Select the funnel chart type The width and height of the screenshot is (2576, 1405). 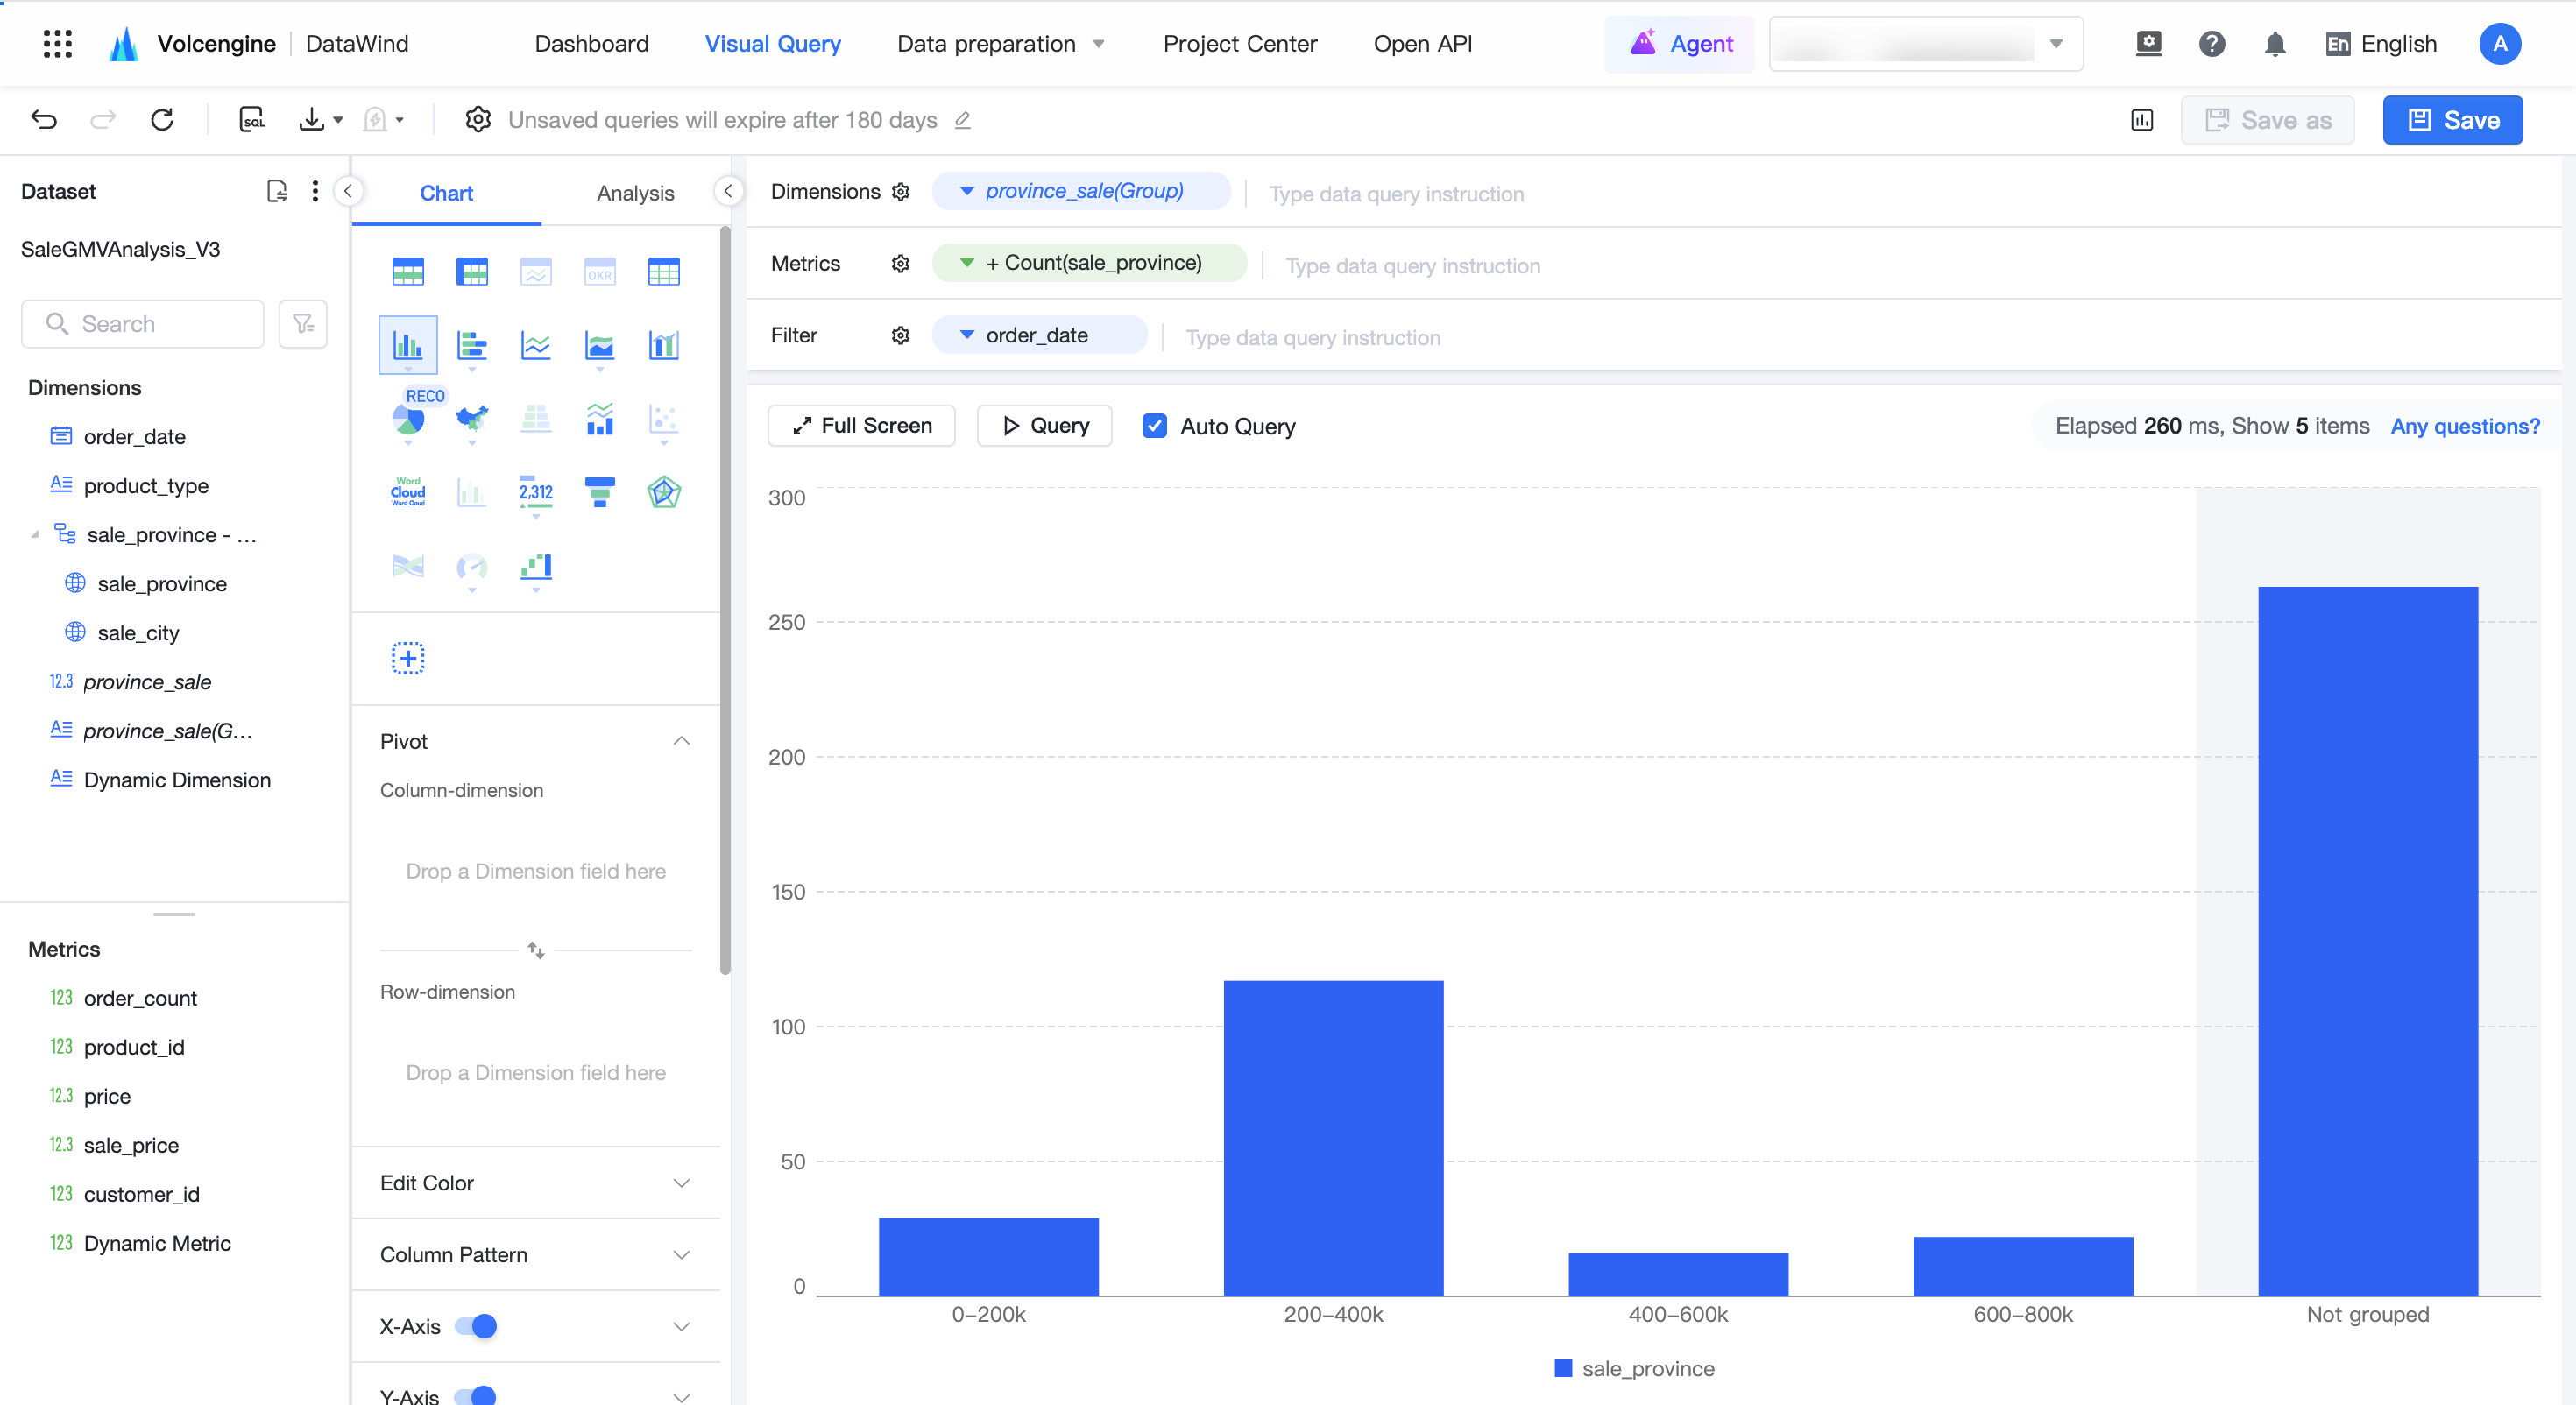click(x=599, y=491)
